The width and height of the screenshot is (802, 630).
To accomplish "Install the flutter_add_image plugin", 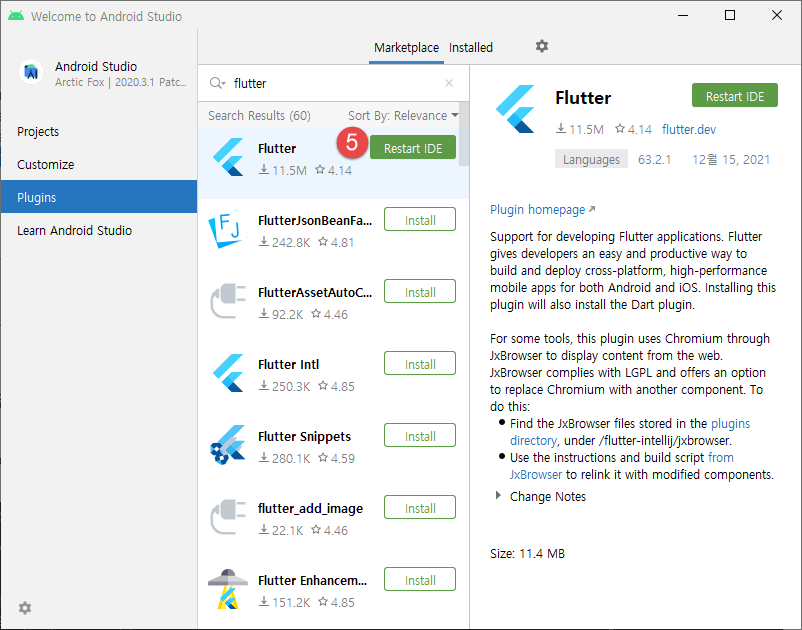I will click(419, 508).
